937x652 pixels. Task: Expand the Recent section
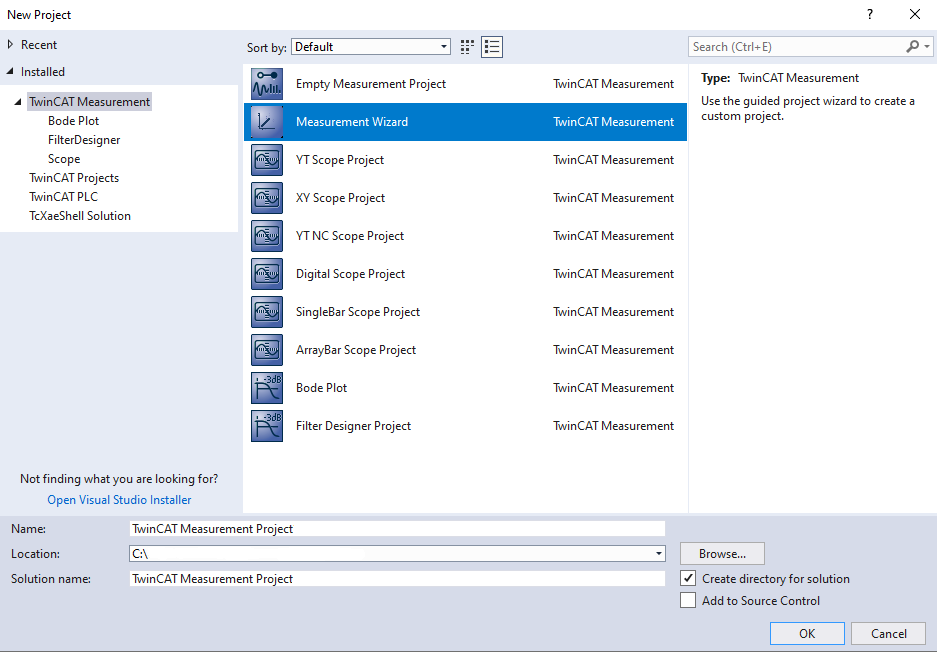point(10,45)
